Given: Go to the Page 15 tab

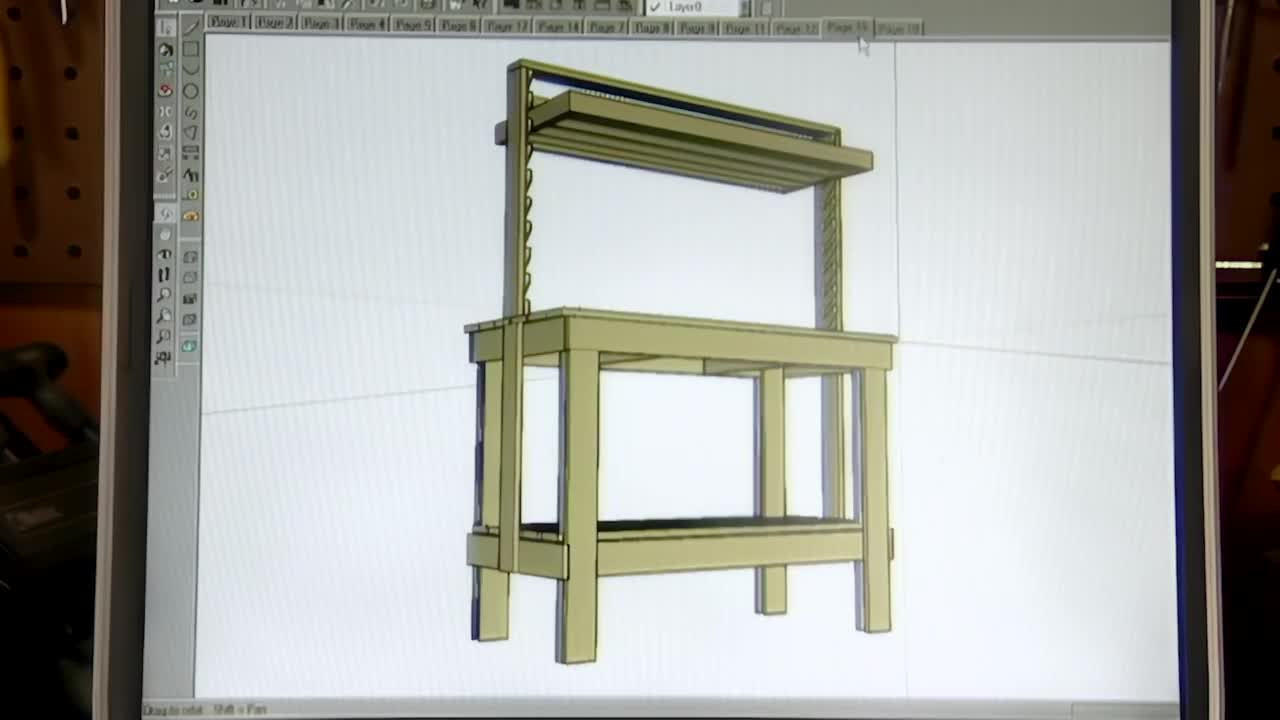Looking at the screenshot, I should pos(846,28).
